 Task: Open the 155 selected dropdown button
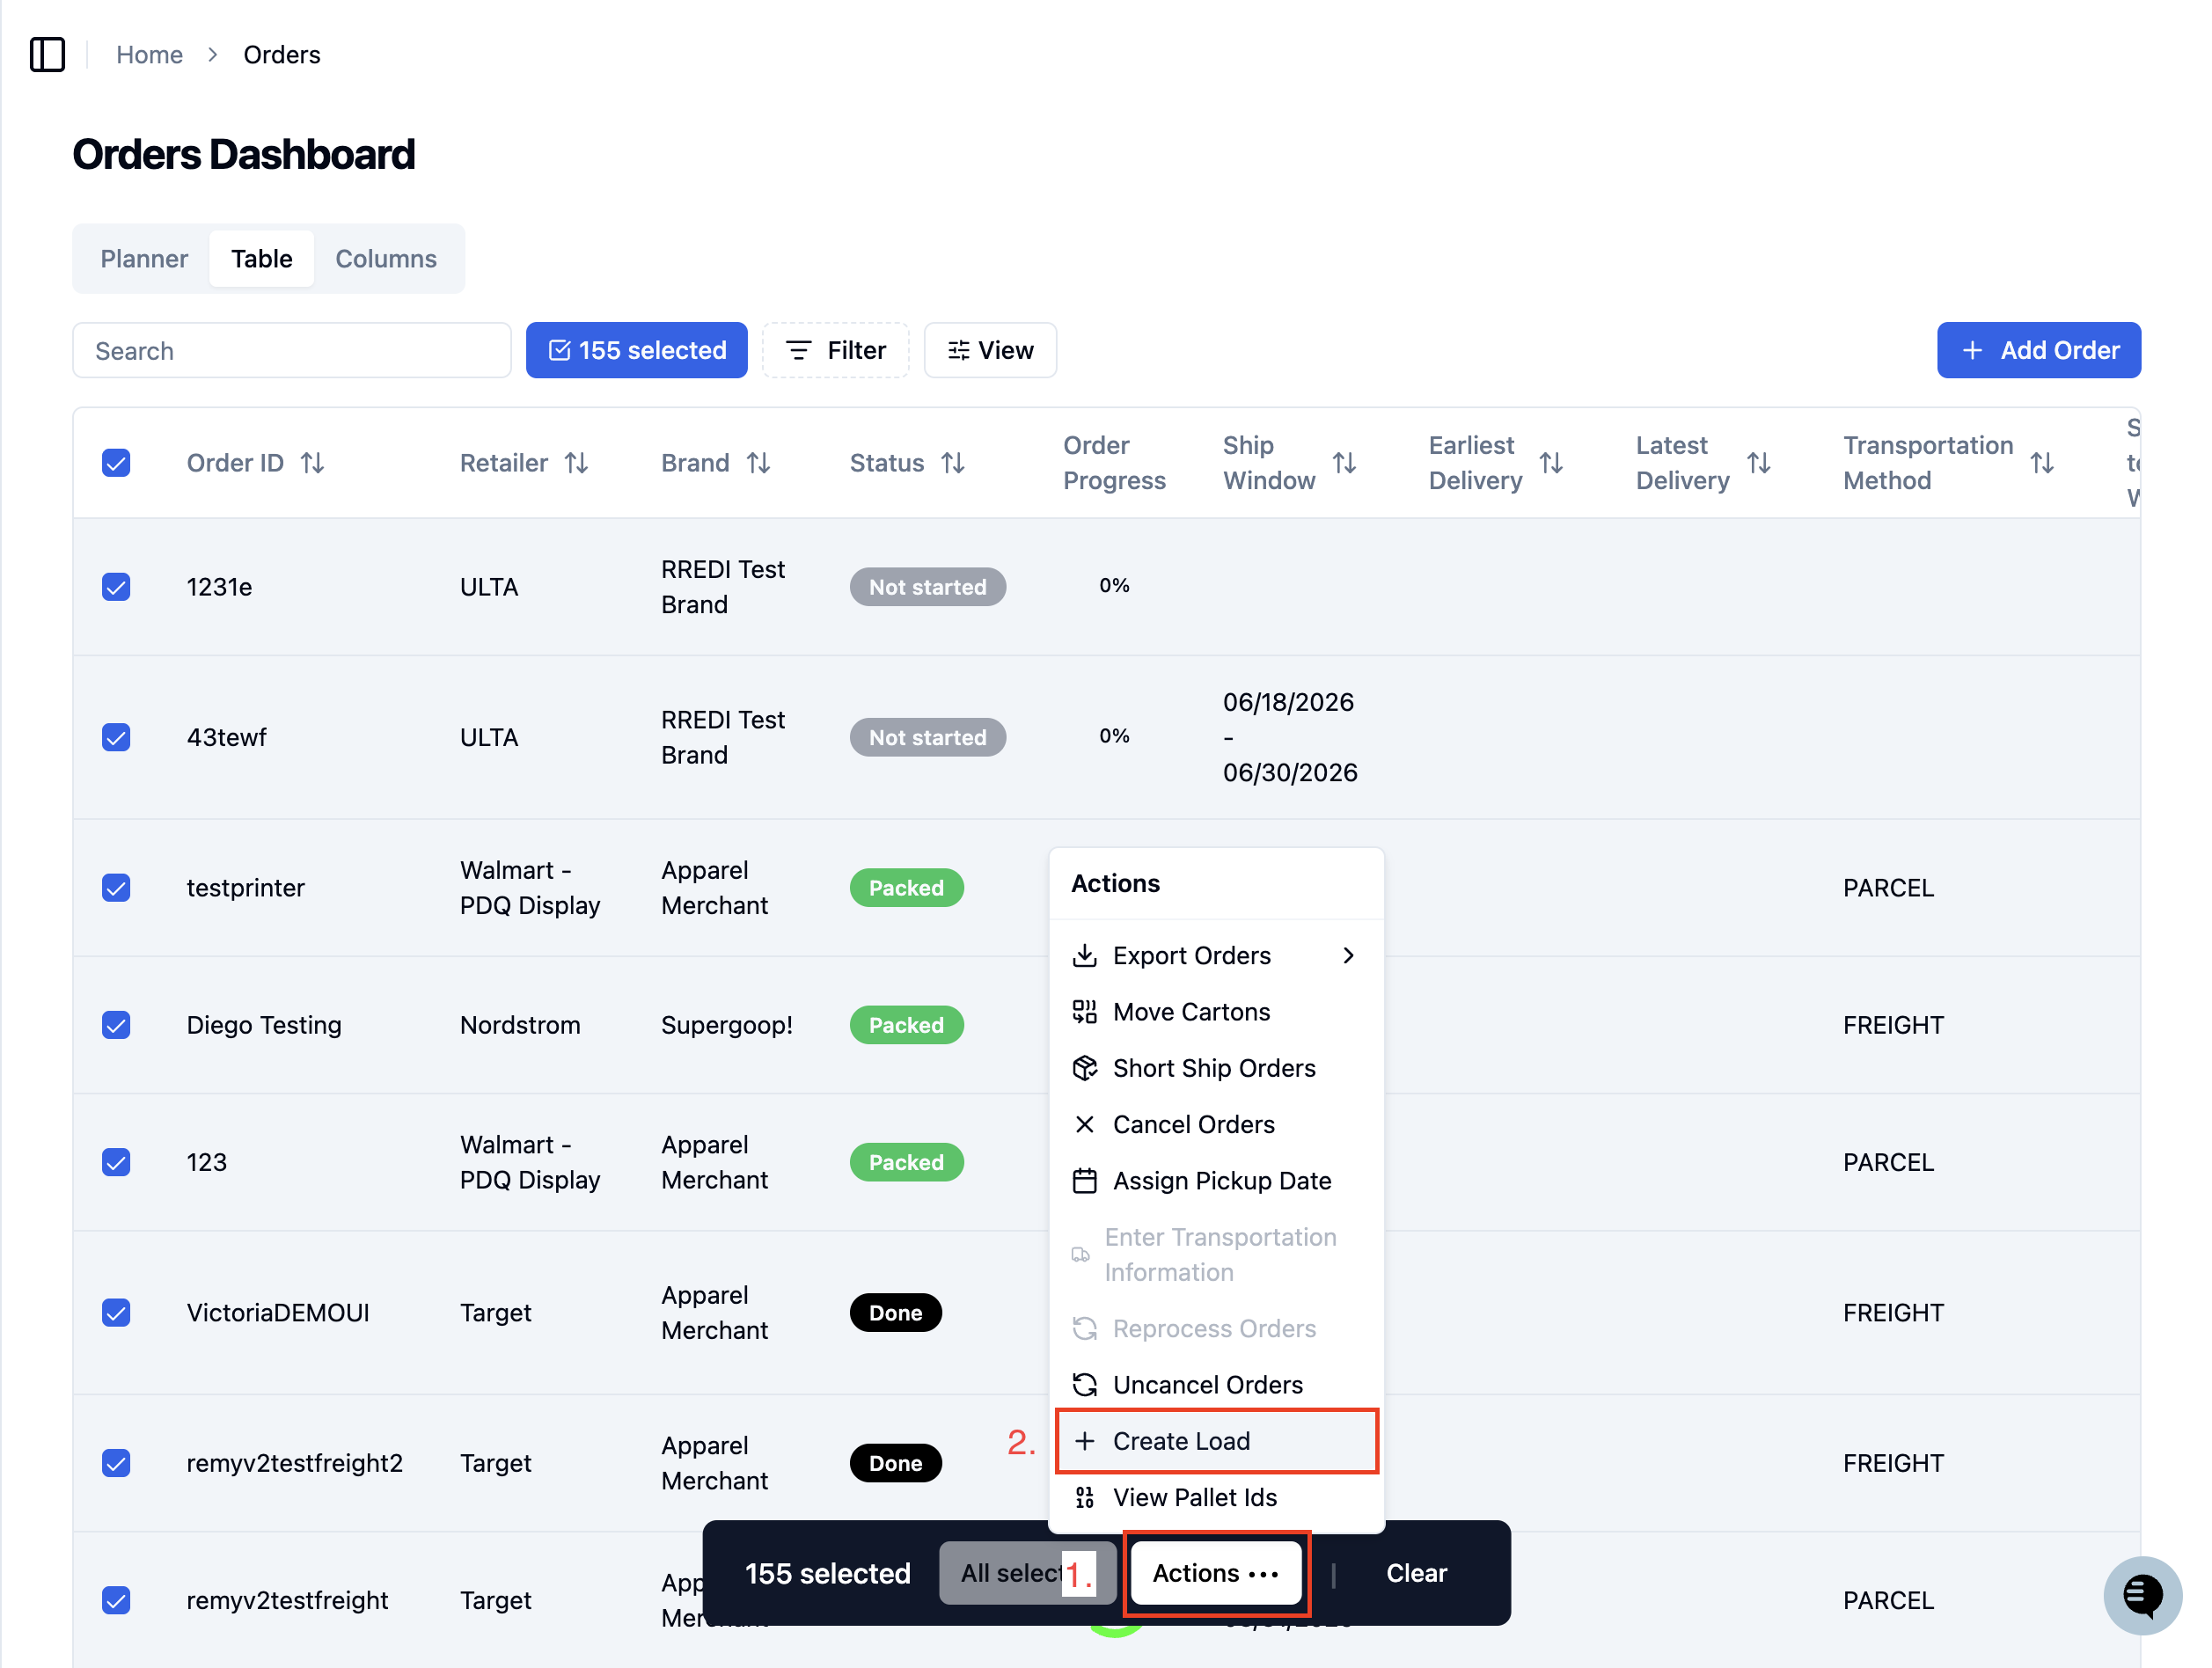[x=637, y=350]
